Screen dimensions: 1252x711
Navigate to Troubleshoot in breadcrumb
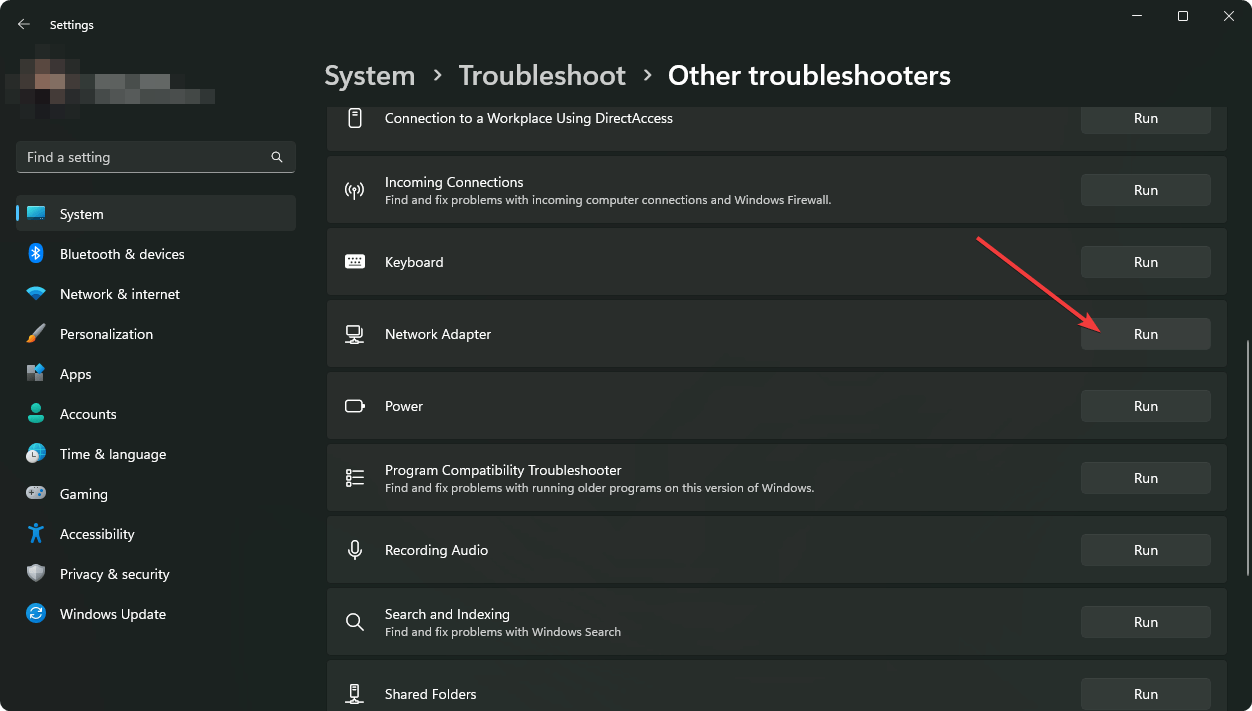tap(542, 76)
